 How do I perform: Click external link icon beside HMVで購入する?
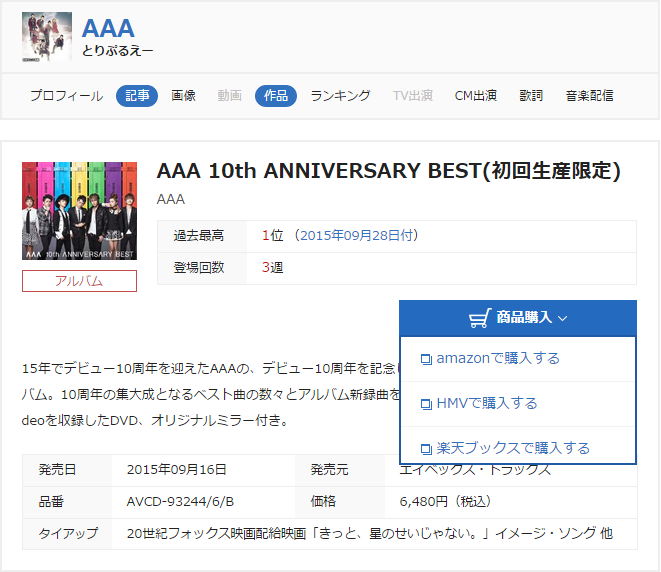click(x=426, y=405)
